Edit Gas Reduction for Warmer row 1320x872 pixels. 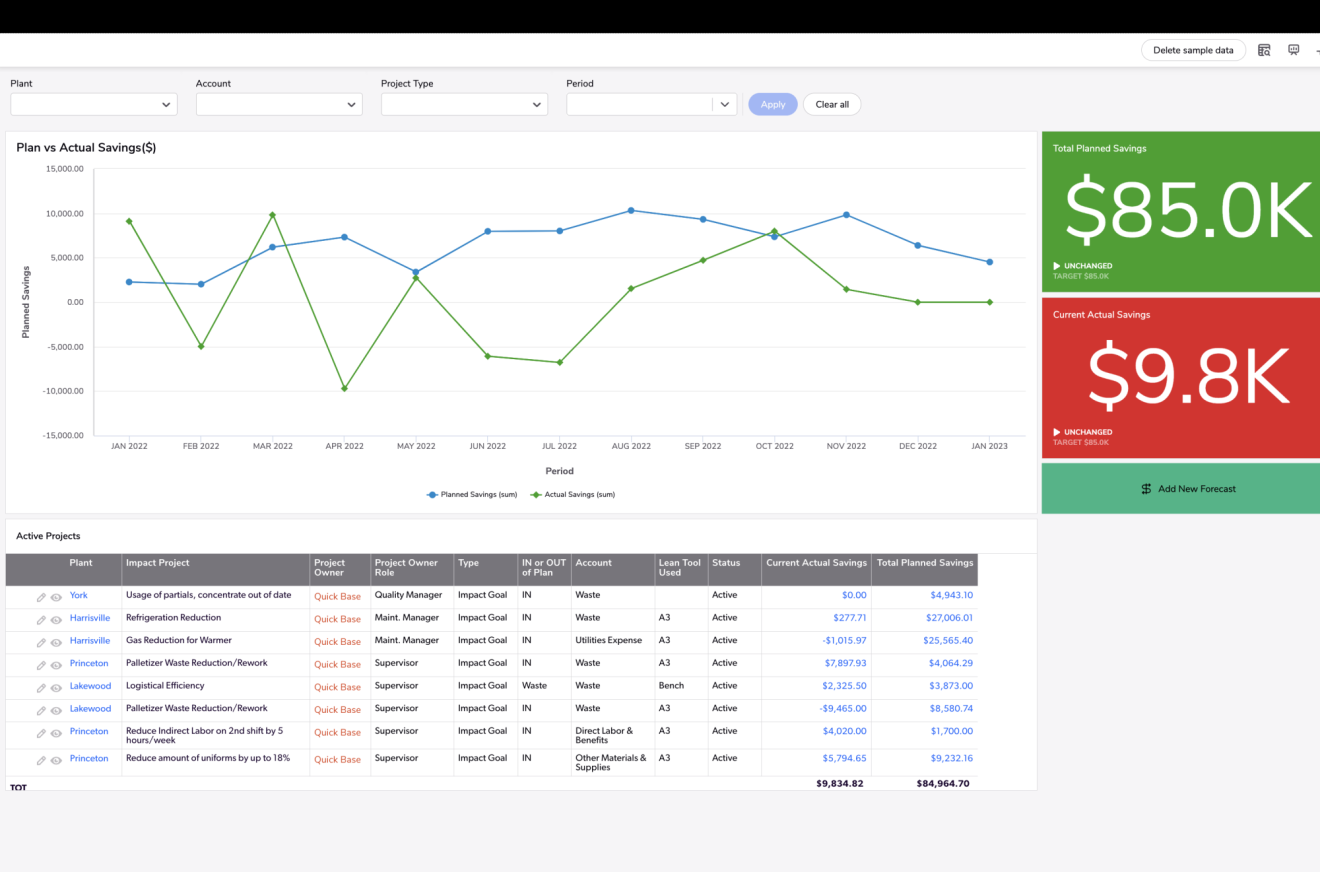point(41,643)
